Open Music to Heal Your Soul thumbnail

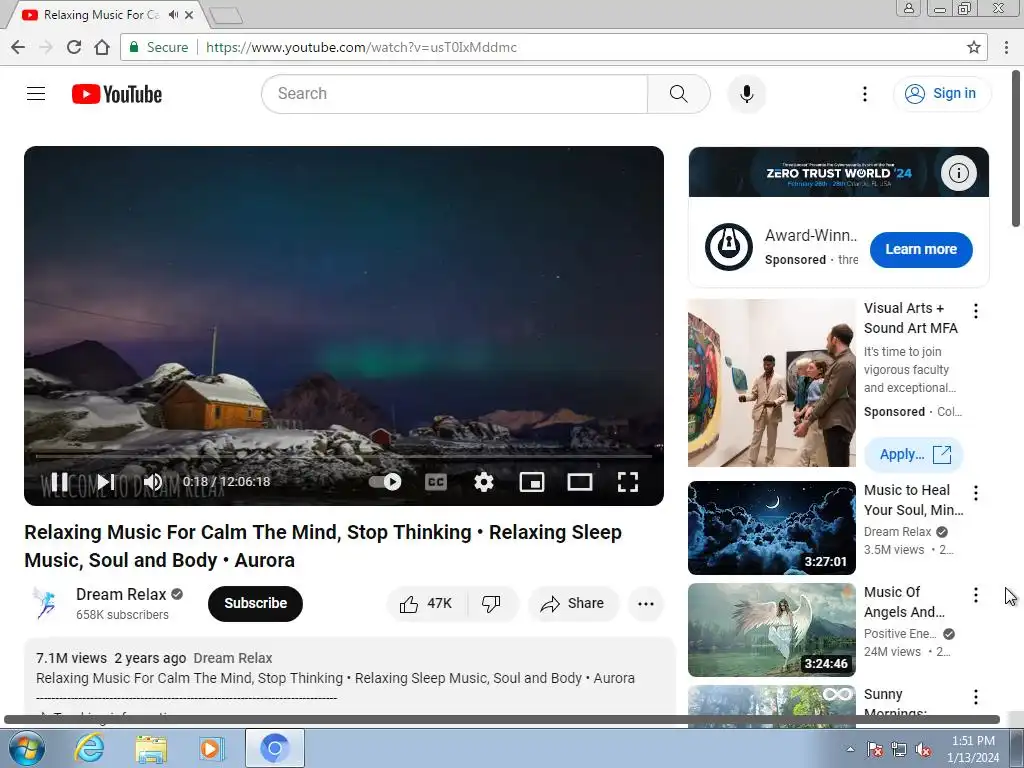(x=771, y=528)
